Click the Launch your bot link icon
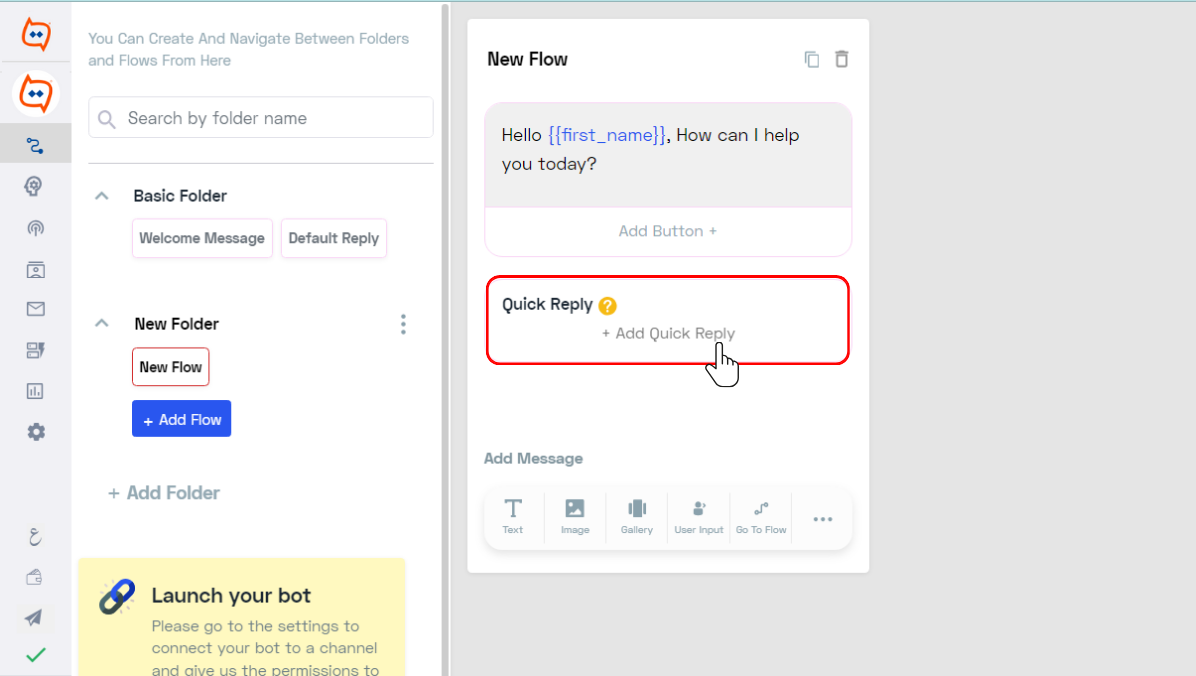Viewport: 1196px width, 676px height. click(x=117, y=597)
